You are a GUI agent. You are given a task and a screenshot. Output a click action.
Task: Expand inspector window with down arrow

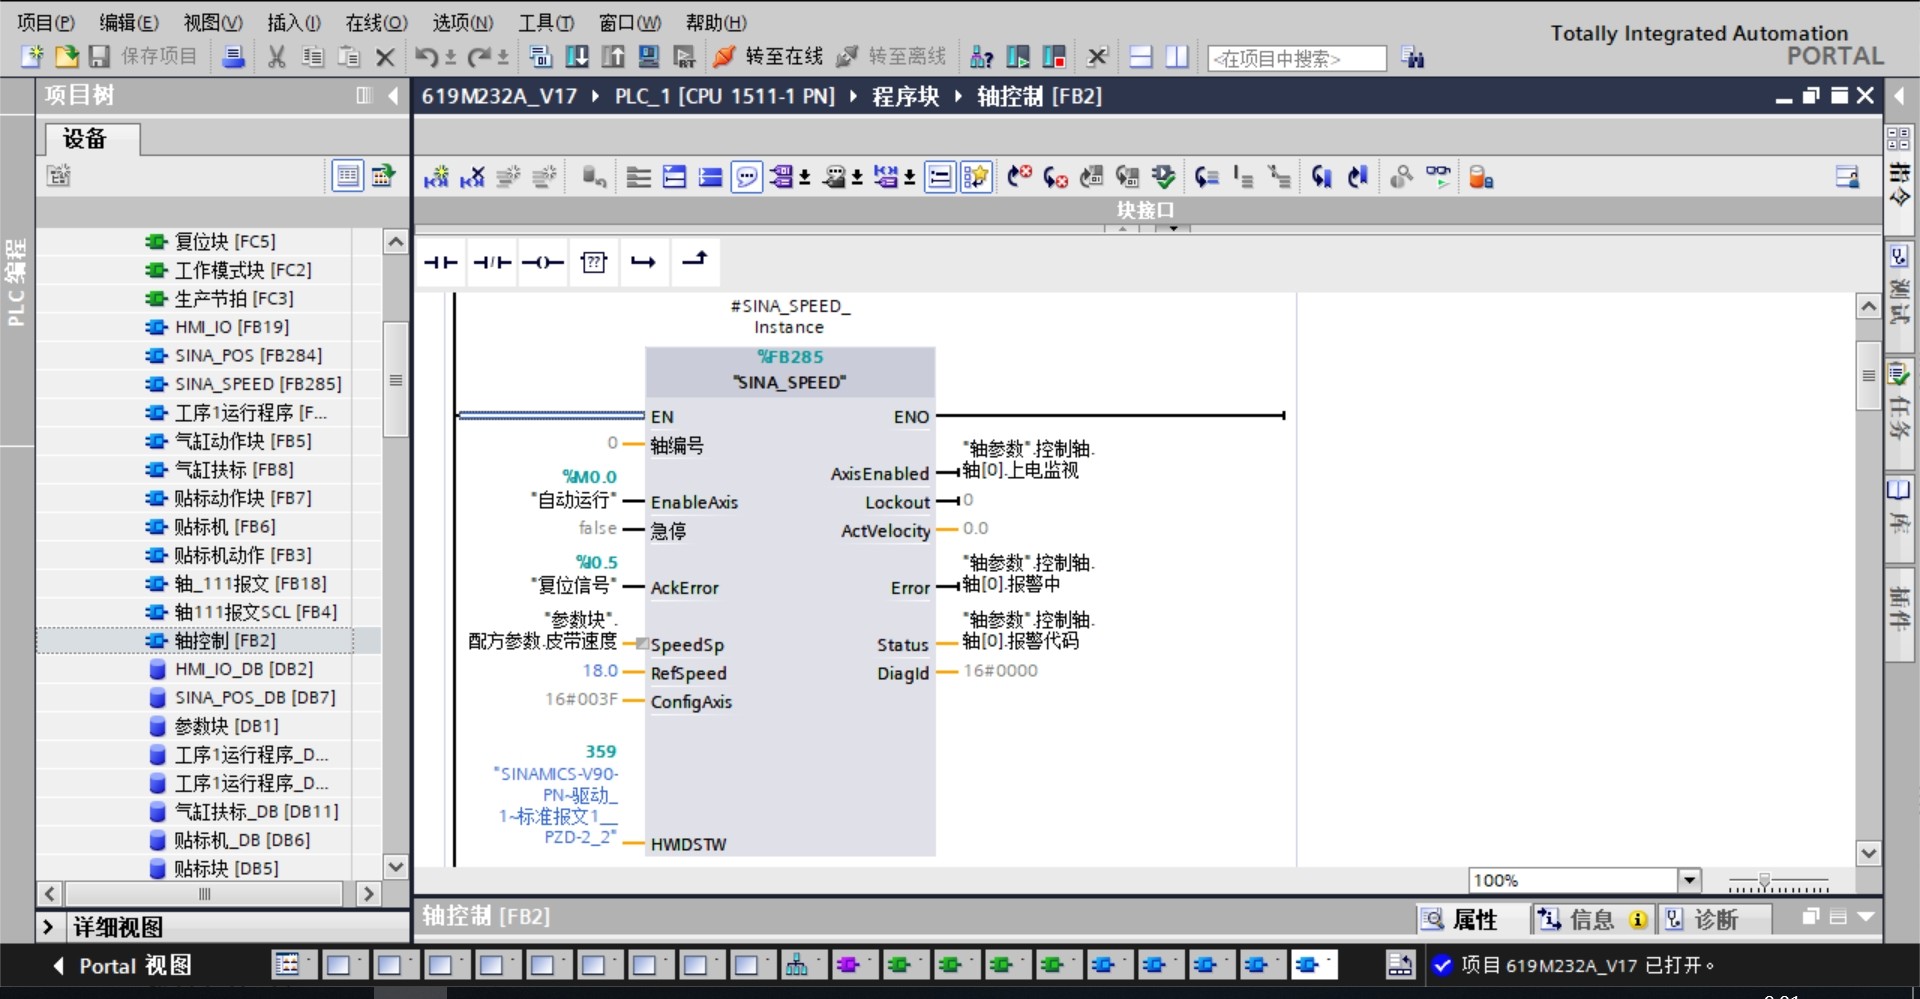[x=1865, y=917]
